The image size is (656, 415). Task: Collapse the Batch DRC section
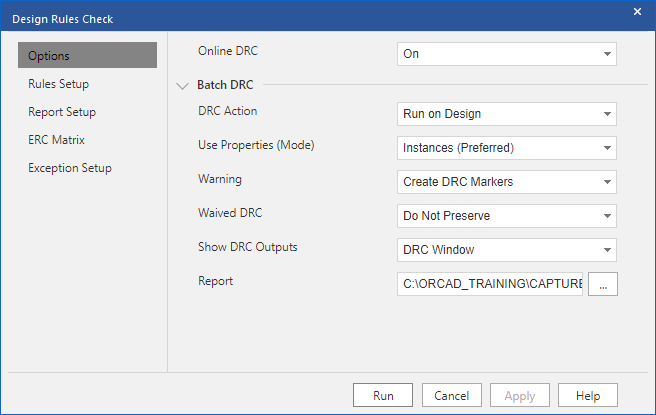[182, 86]
